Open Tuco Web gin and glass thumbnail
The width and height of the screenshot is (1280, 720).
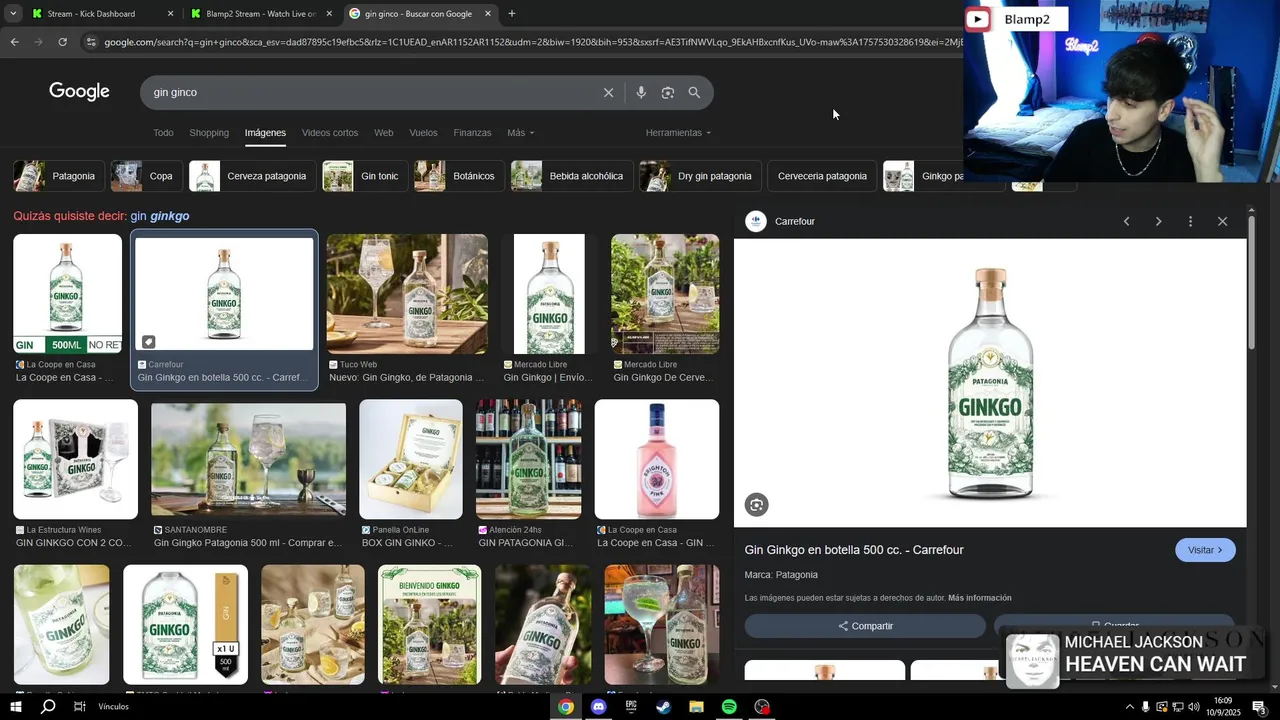tap(407, 294)
